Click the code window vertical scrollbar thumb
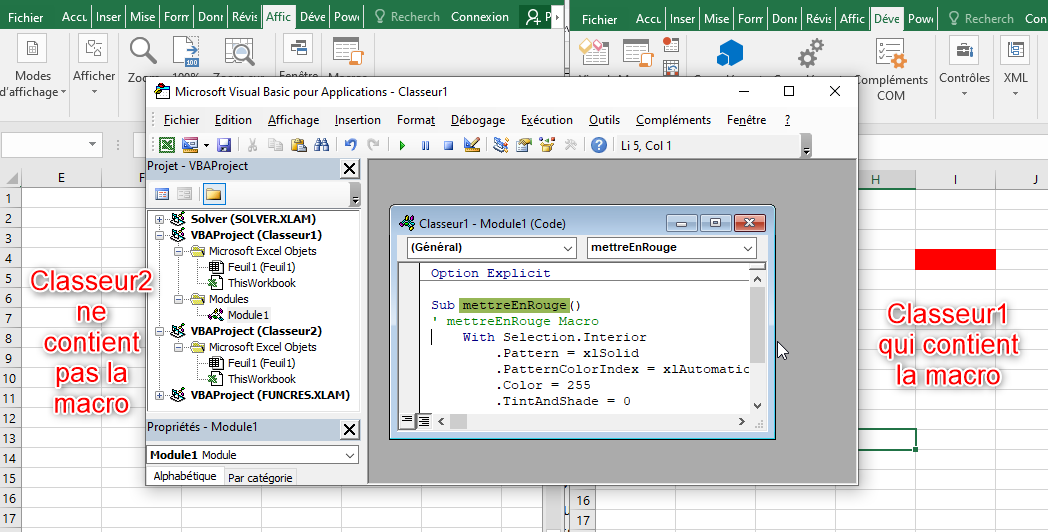 757,325
